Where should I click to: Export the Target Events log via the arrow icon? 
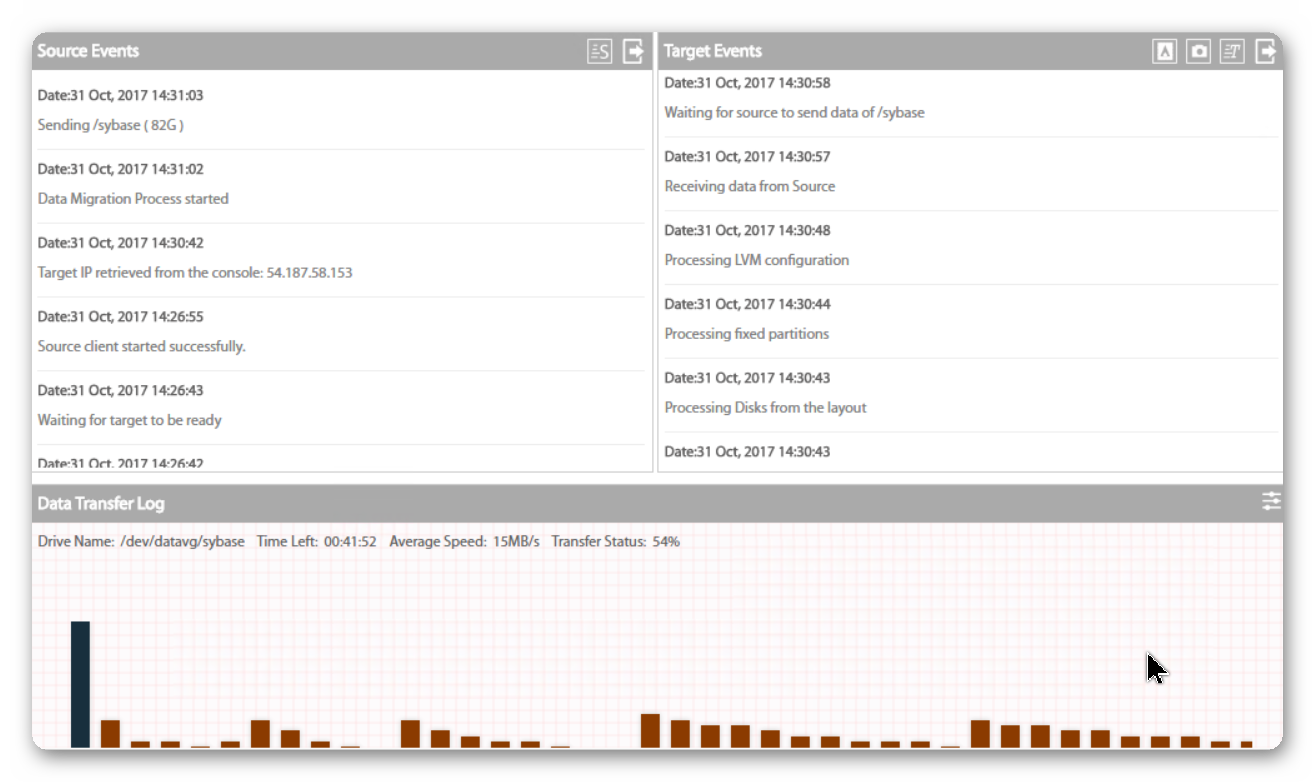[1267, 50]
